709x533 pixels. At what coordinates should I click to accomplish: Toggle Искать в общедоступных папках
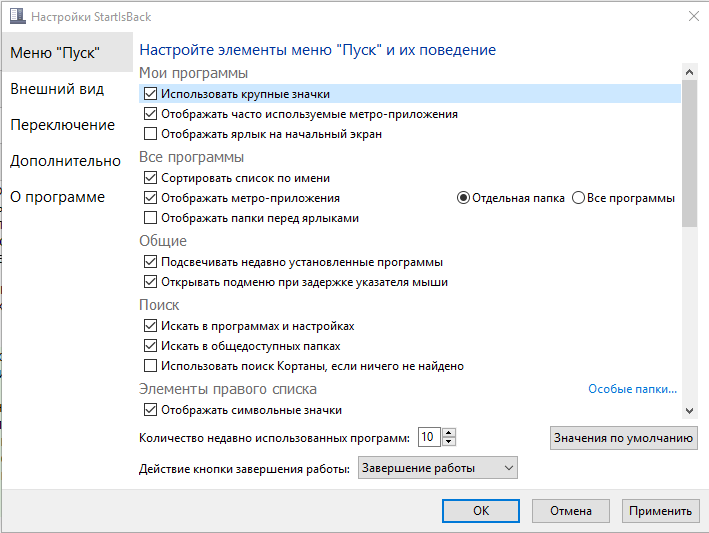coord(150,346)
